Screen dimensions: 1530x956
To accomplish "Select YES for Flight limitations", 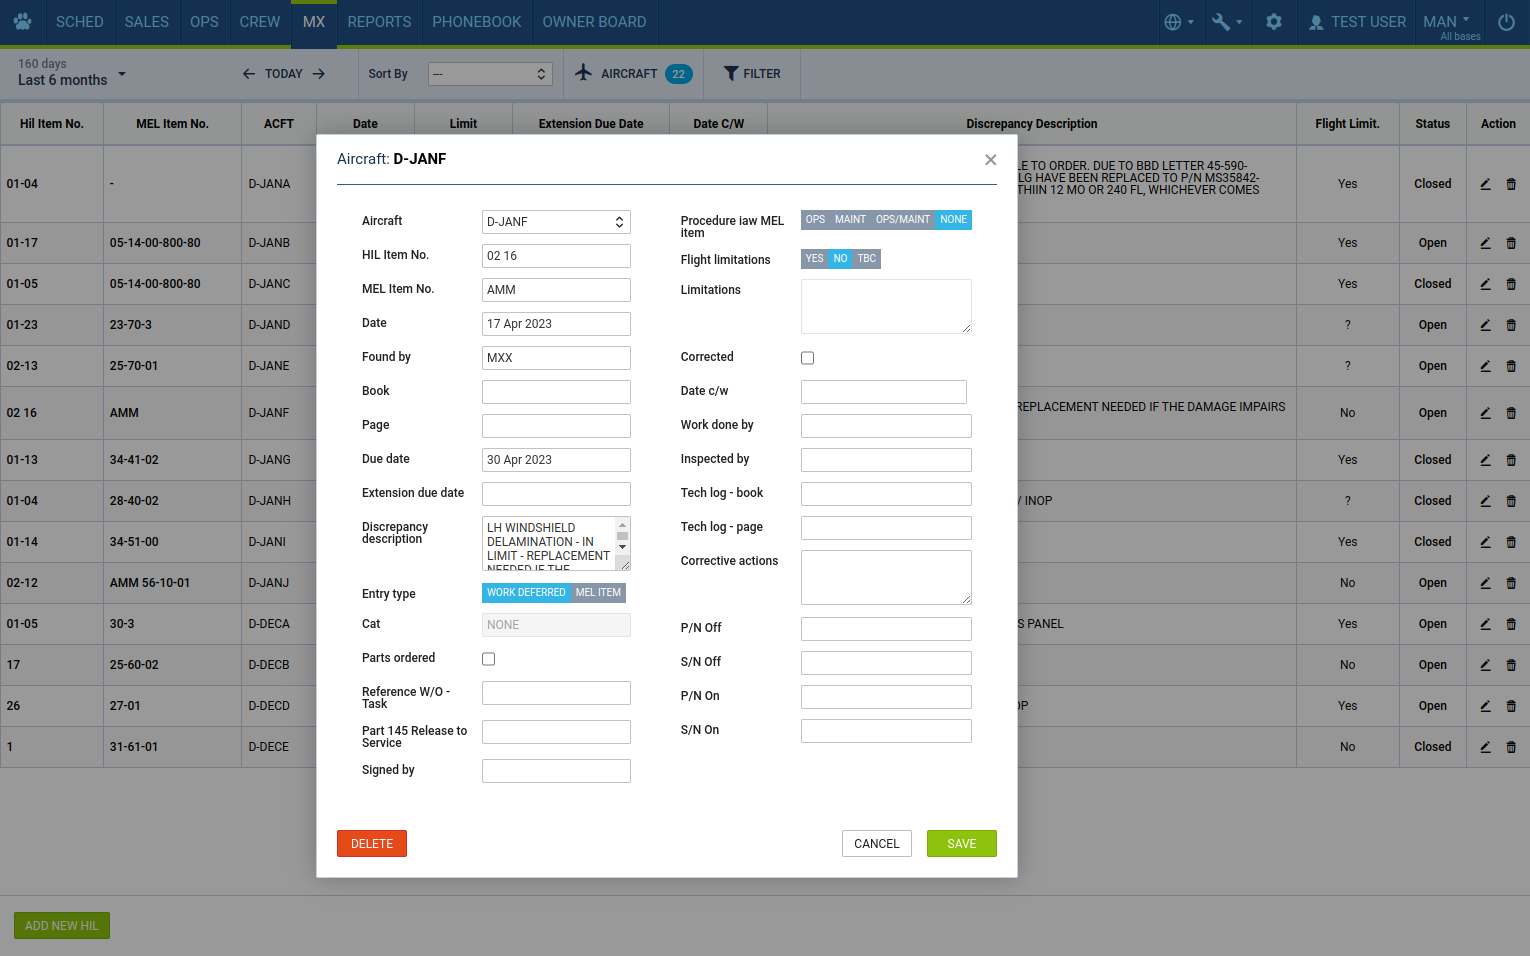I will pyautogui.click(x=814, y=259).
